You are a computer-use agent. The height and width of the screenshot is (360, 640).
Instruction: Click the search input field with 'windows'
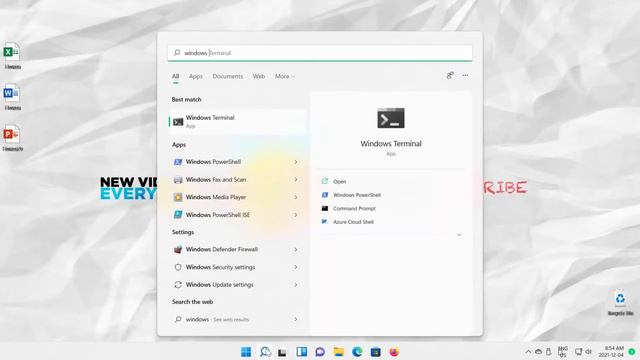320,53
